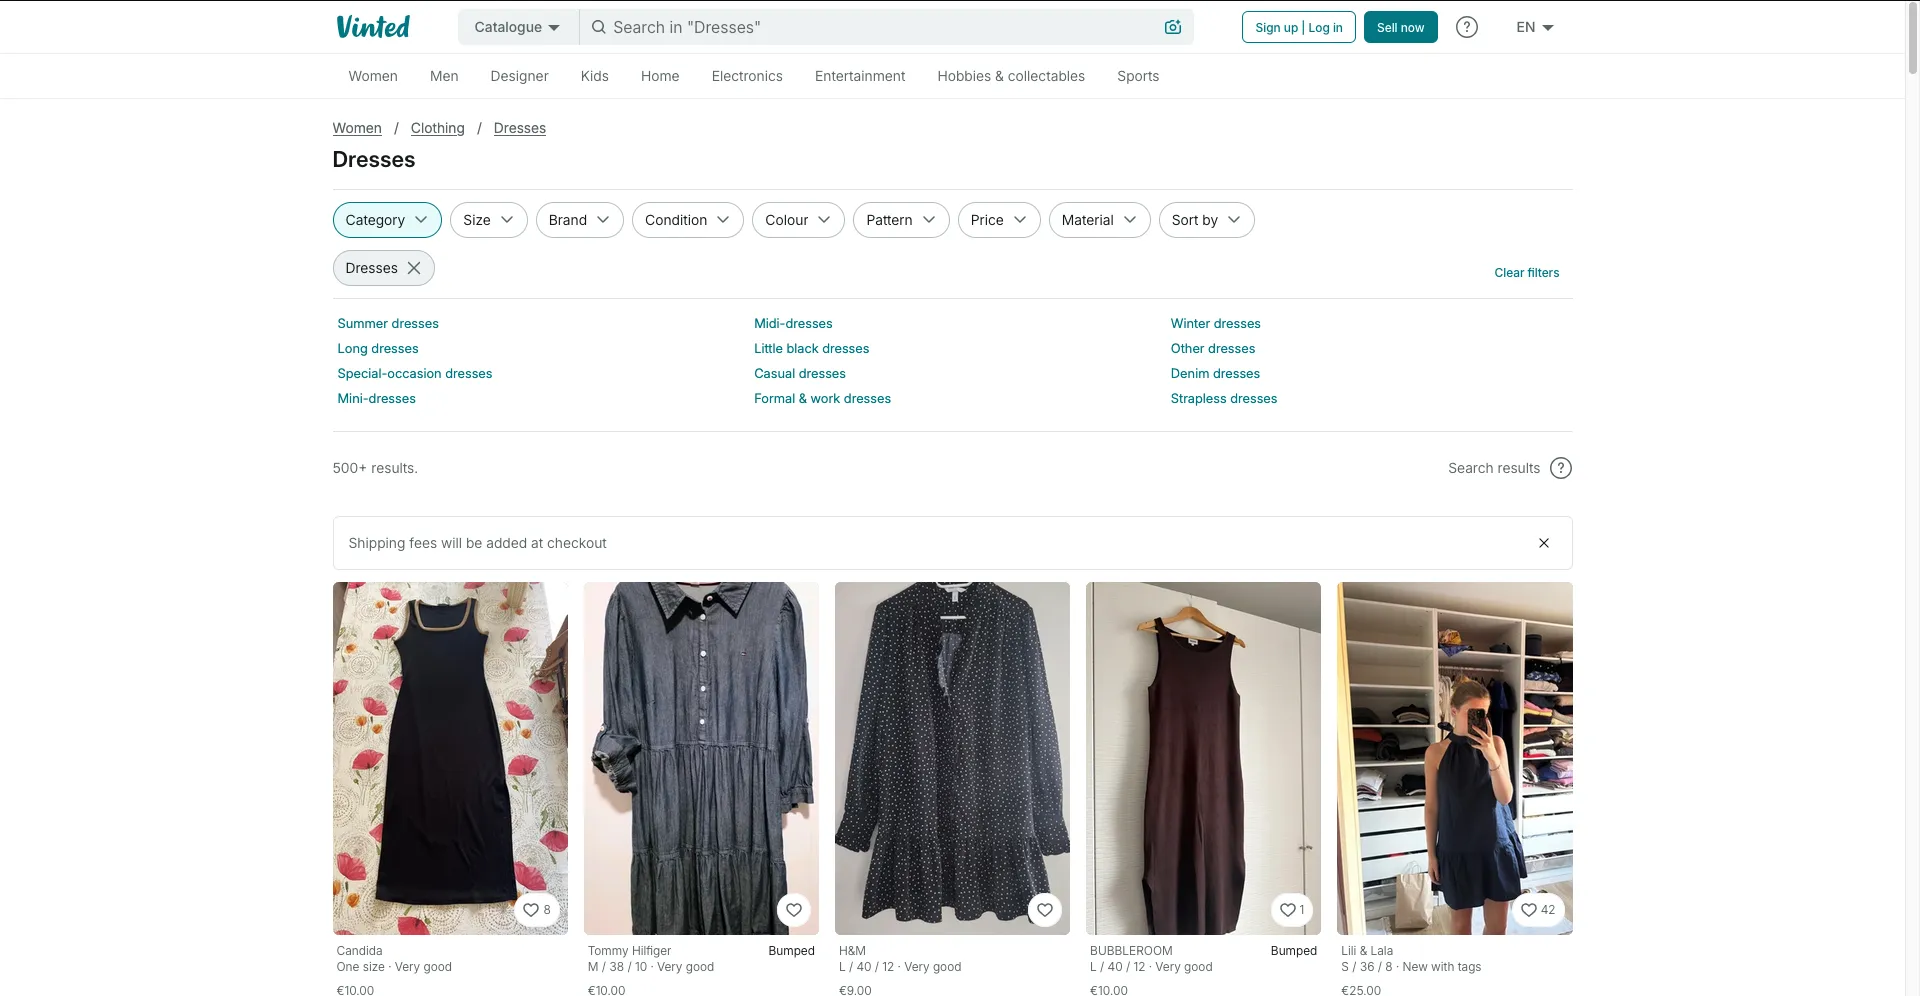Favourite the Tommy Hilfiger dress
The width and height of the screenshot is (1920, 996).
click(794, 910)
